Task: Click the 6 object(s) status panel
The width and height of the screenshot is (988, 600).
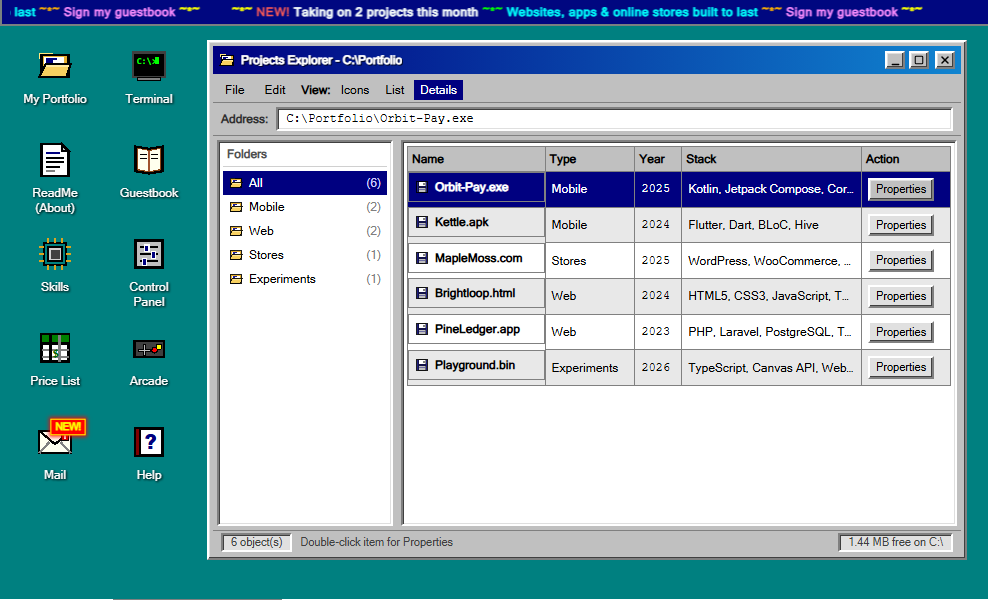Action: coord(256,542)
